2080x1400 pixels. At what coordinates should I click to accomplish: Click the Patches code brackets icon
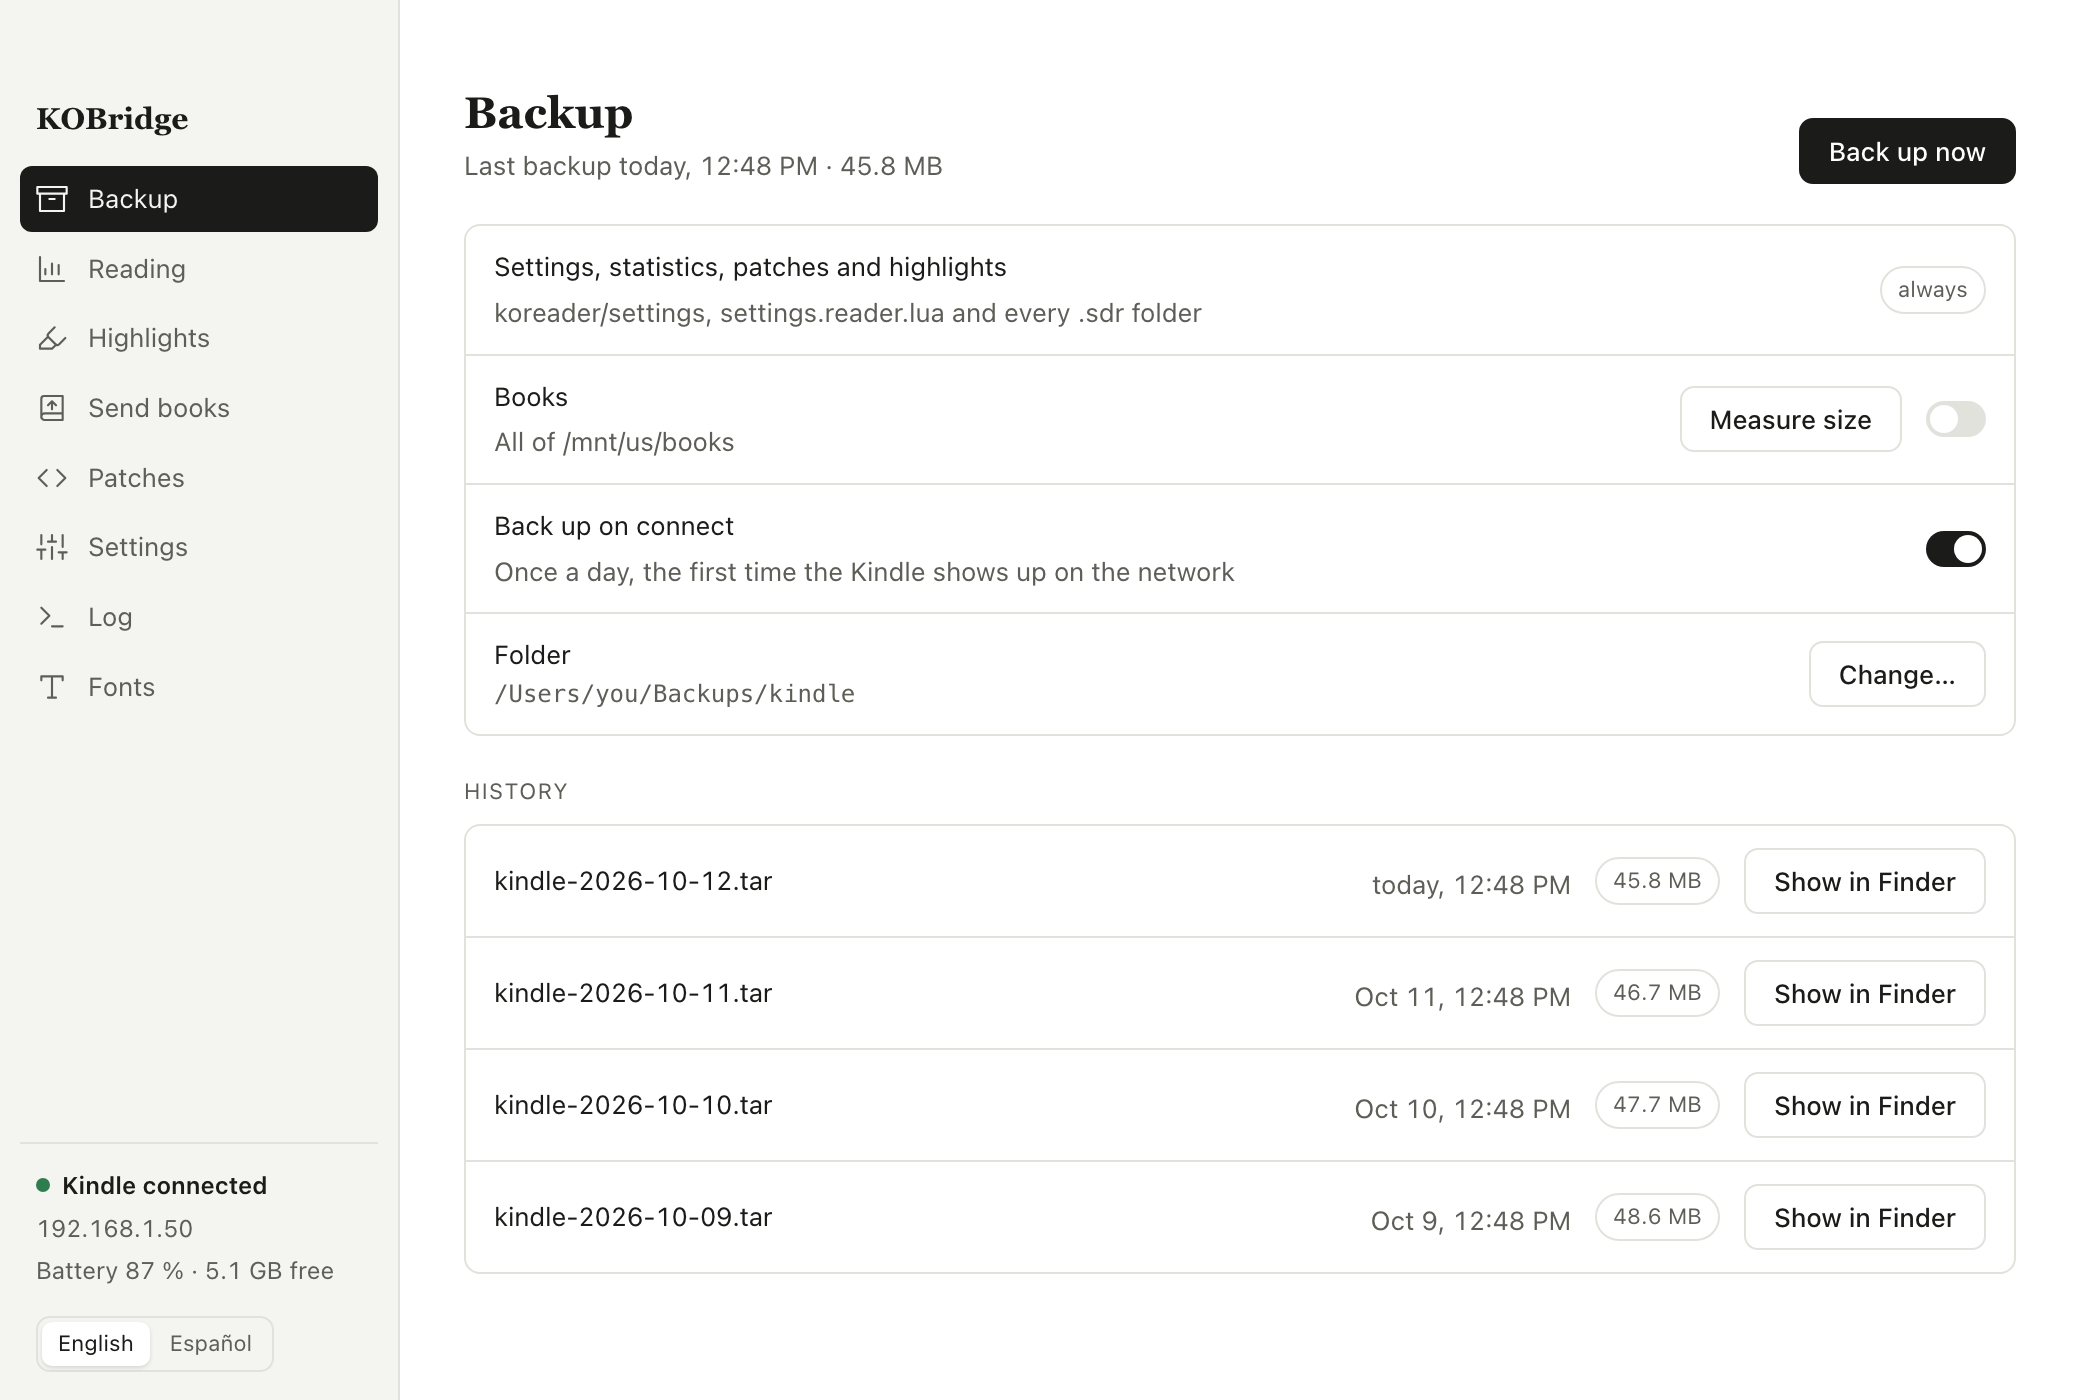(x=52, y=478)
